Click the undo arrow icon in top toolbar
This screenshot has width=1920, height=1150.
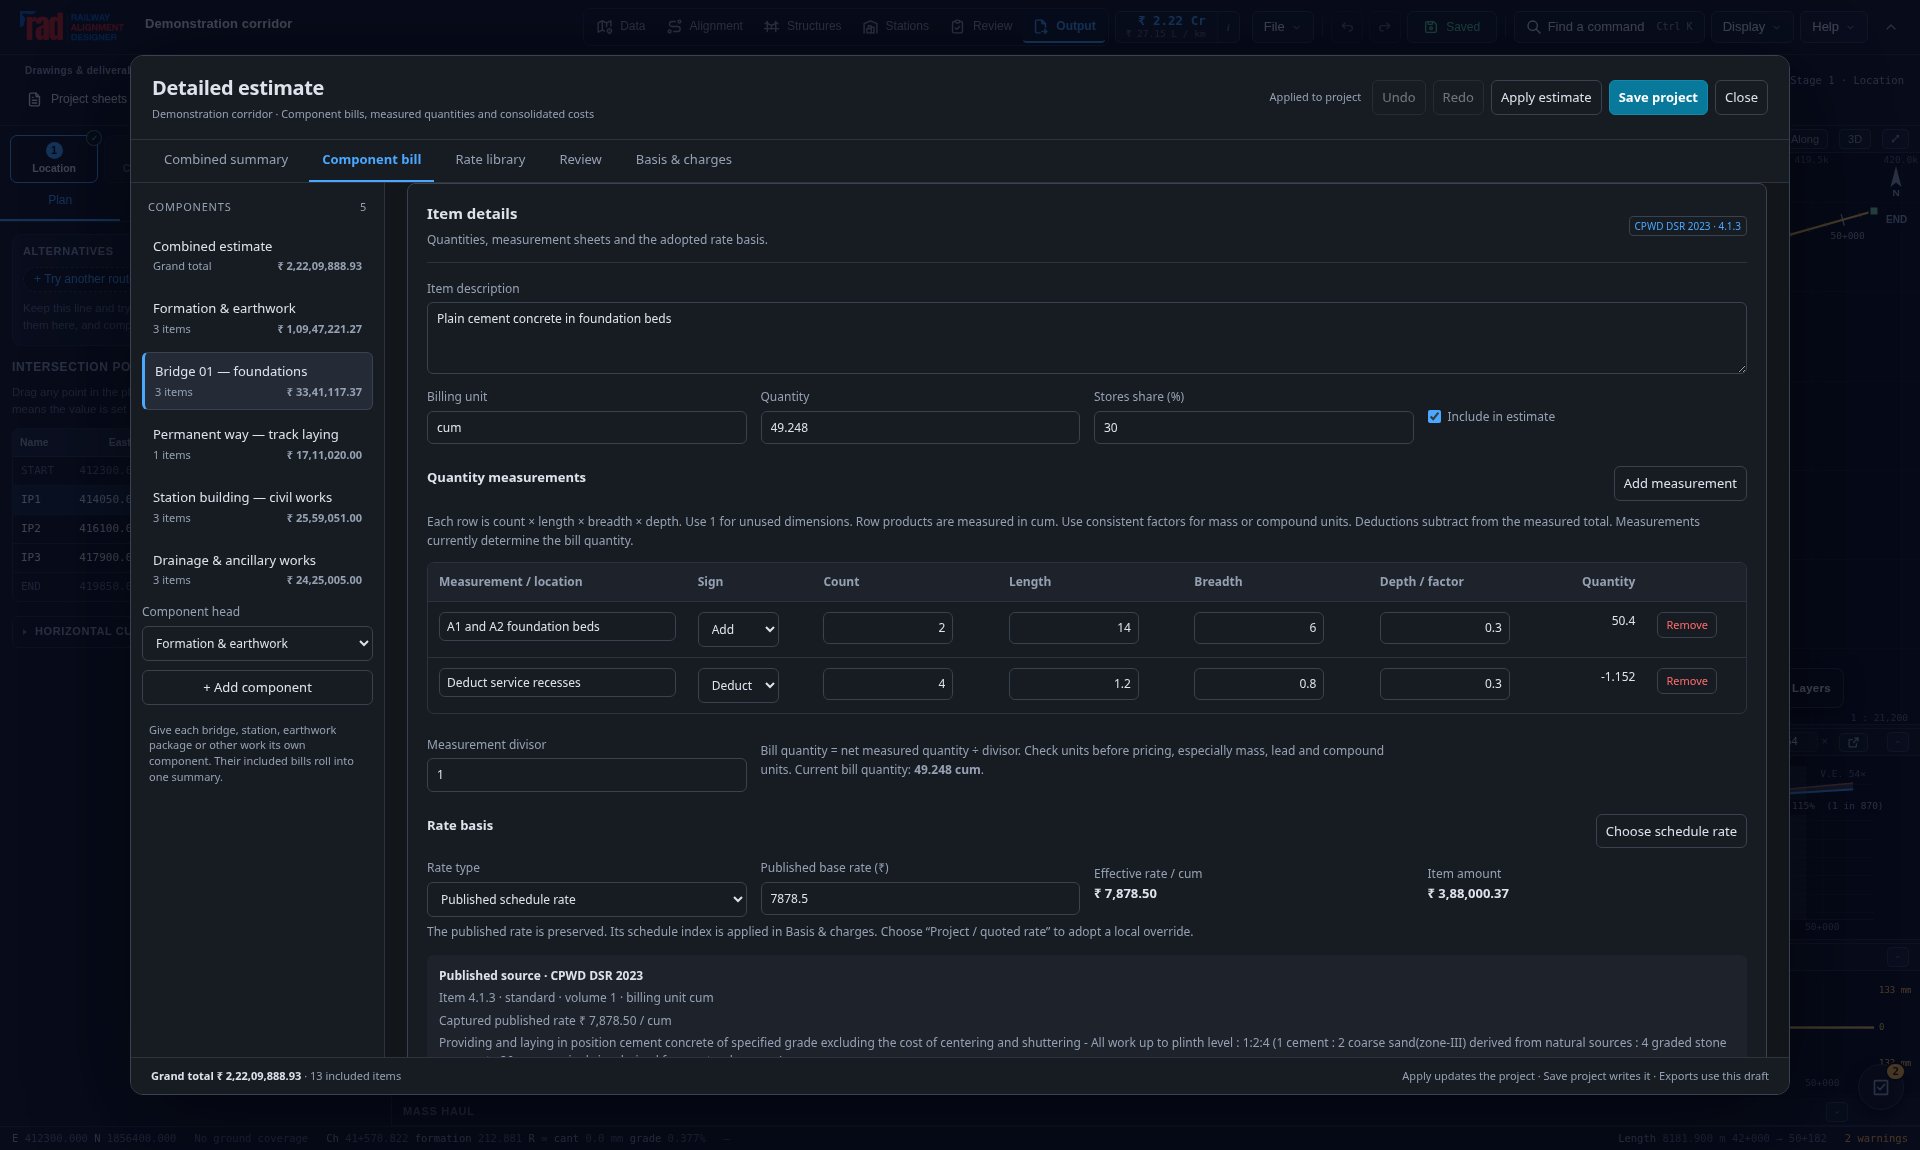(1347, 27)
